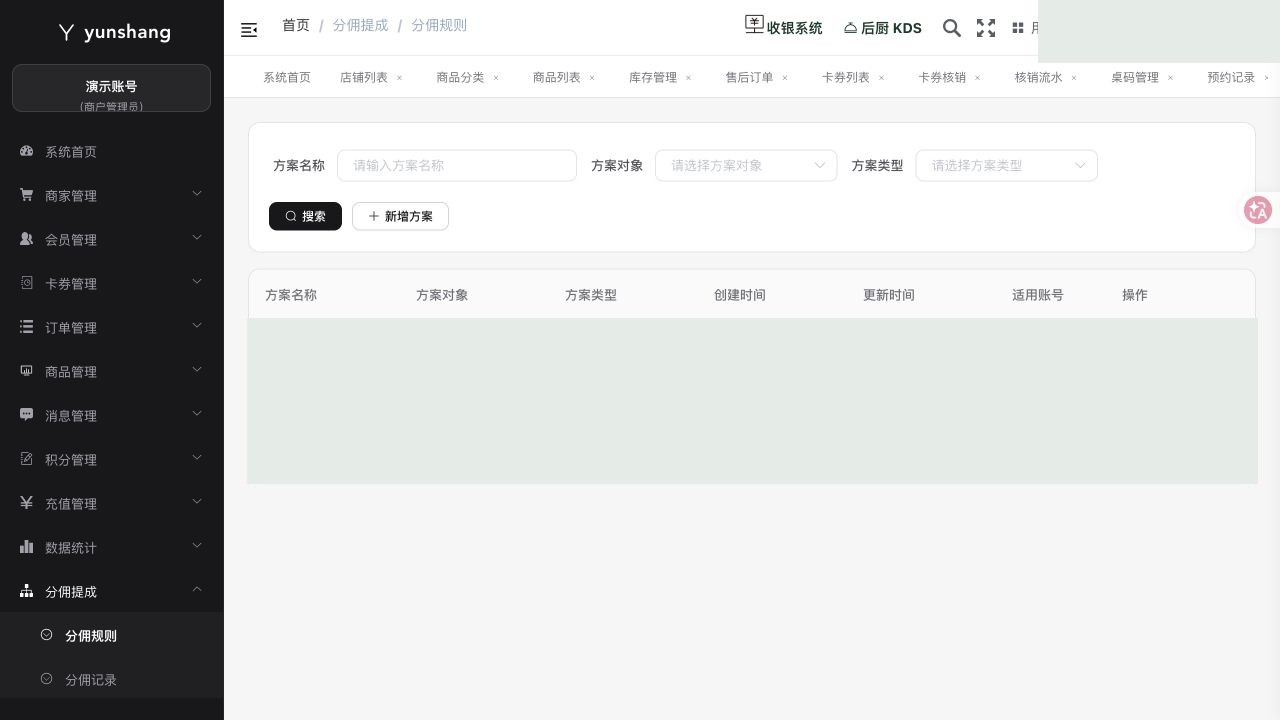Click the search magnifier icon in header
Viewport: 1280px width, 720px height.
tap(952, 28)
